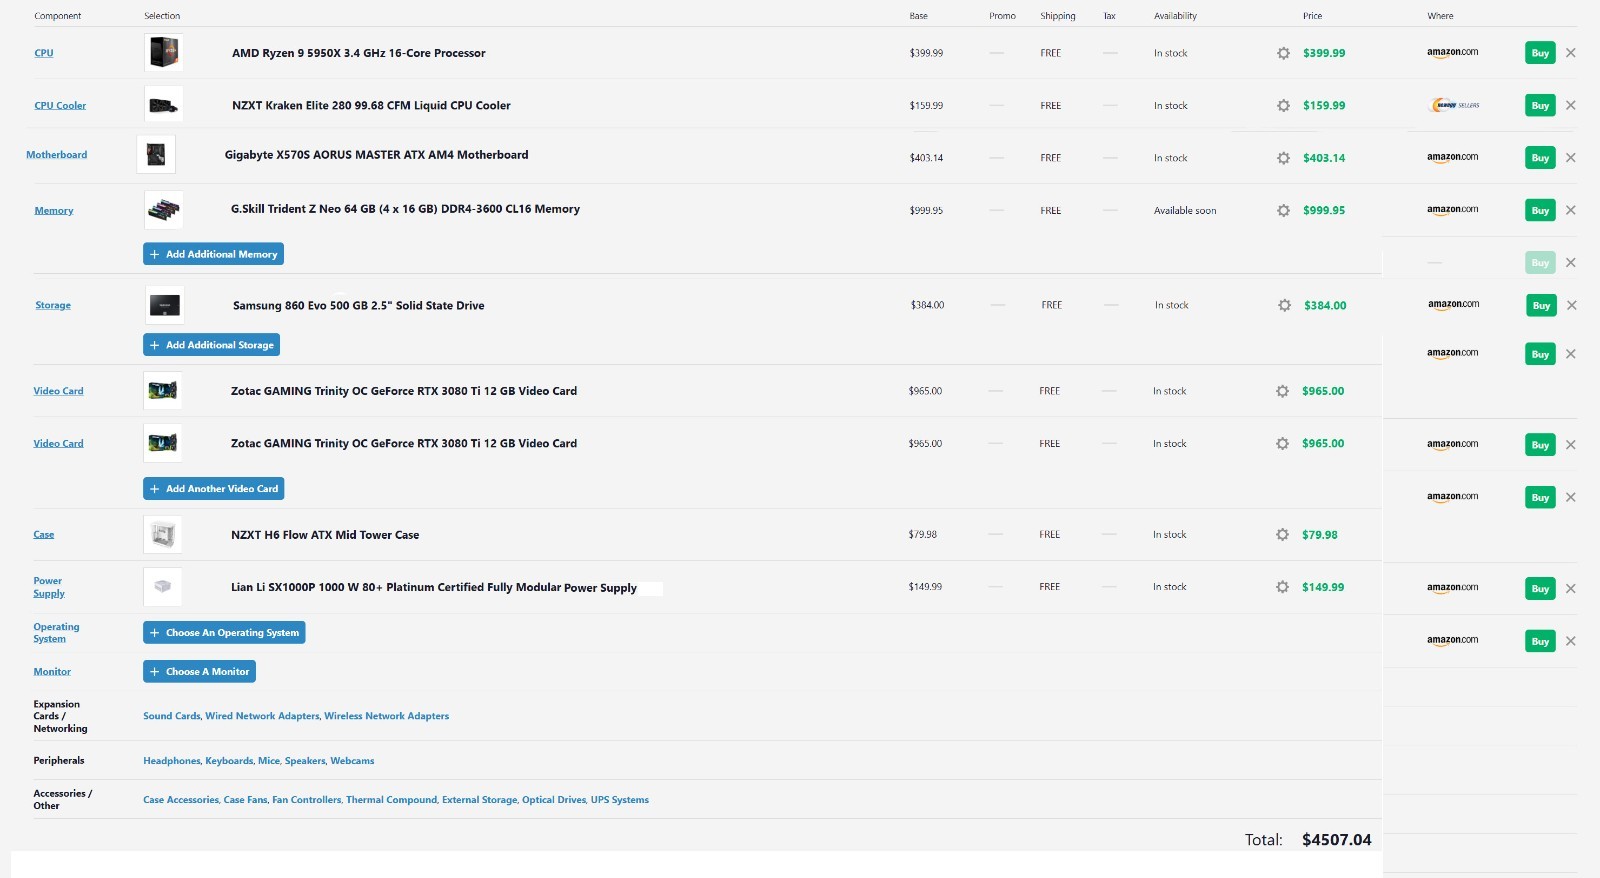Image resolution: width=1600 pixels, height=878 pixels.
Task: Remove Lian Li power supply using X icon
Action: (x=1570, y=589)
